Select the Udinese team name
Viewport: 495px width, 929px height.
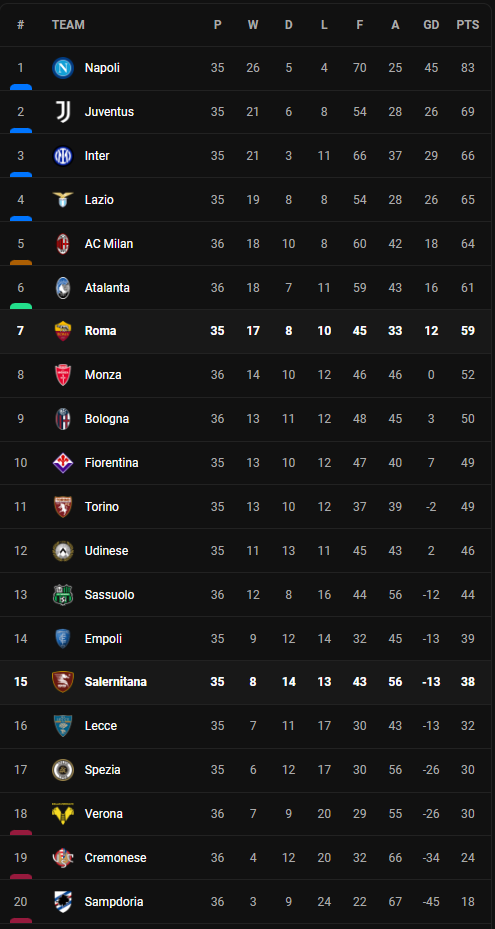[x=106, y=551]
